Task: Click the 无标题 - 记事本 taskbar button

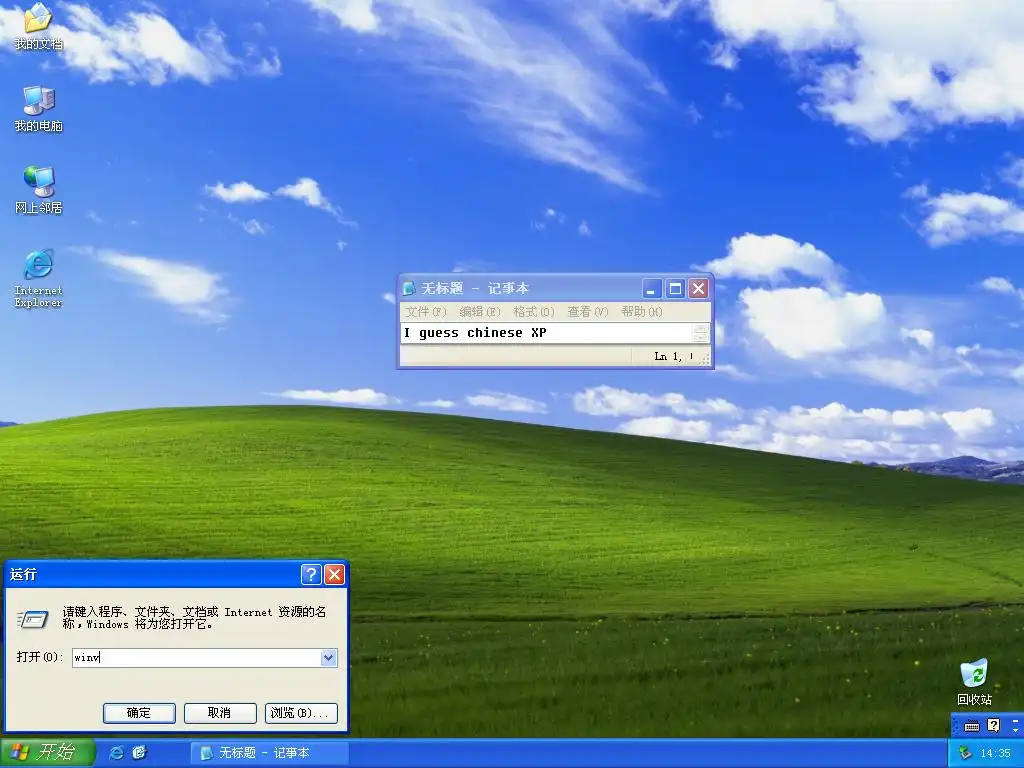Action: click(x=270, y=753)
